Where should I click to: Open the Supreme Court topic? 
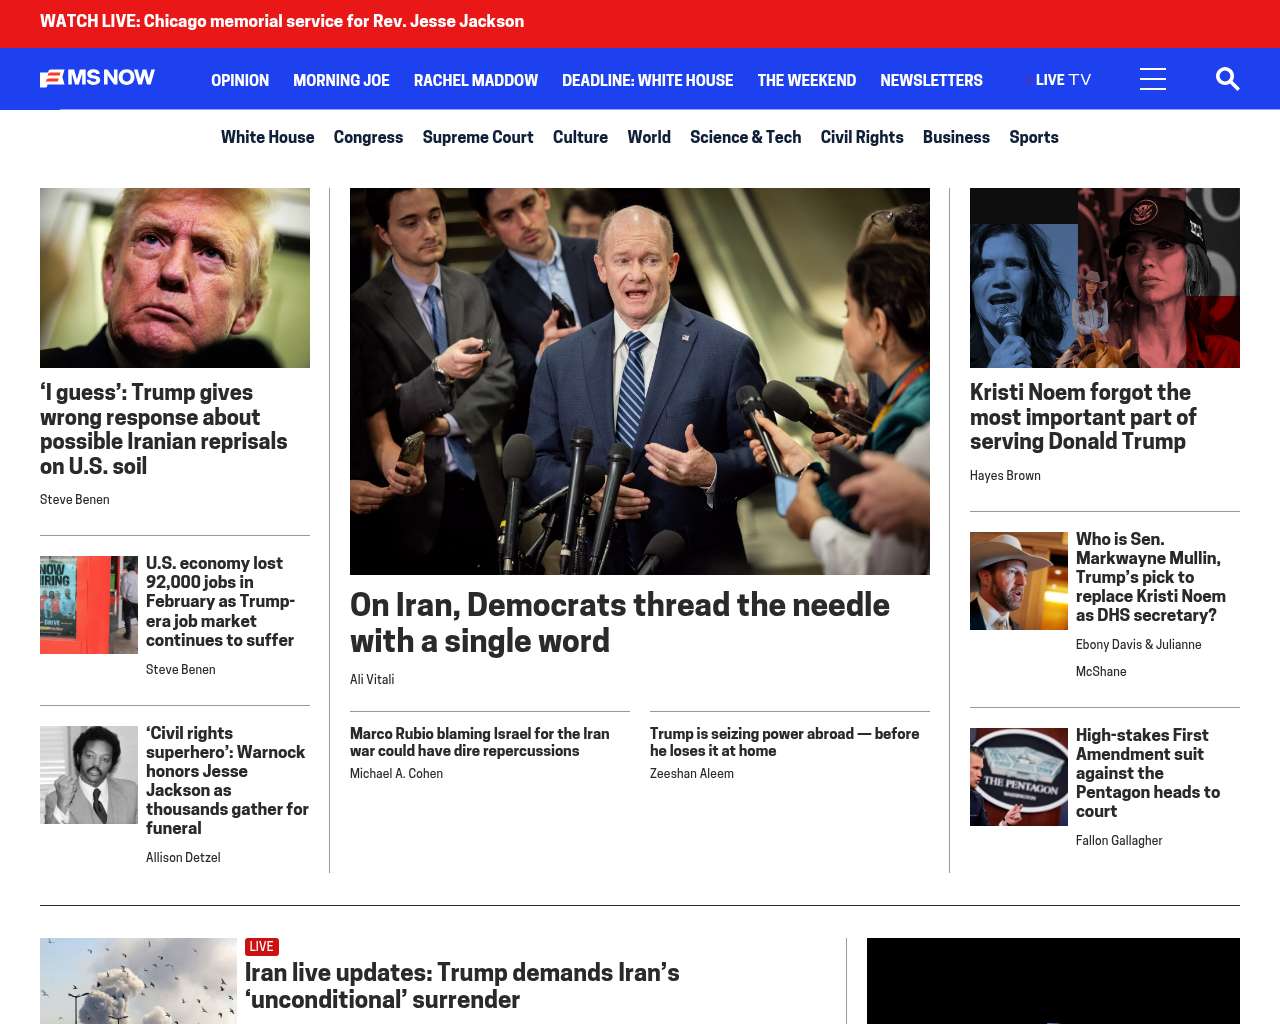tap(478, 137)
